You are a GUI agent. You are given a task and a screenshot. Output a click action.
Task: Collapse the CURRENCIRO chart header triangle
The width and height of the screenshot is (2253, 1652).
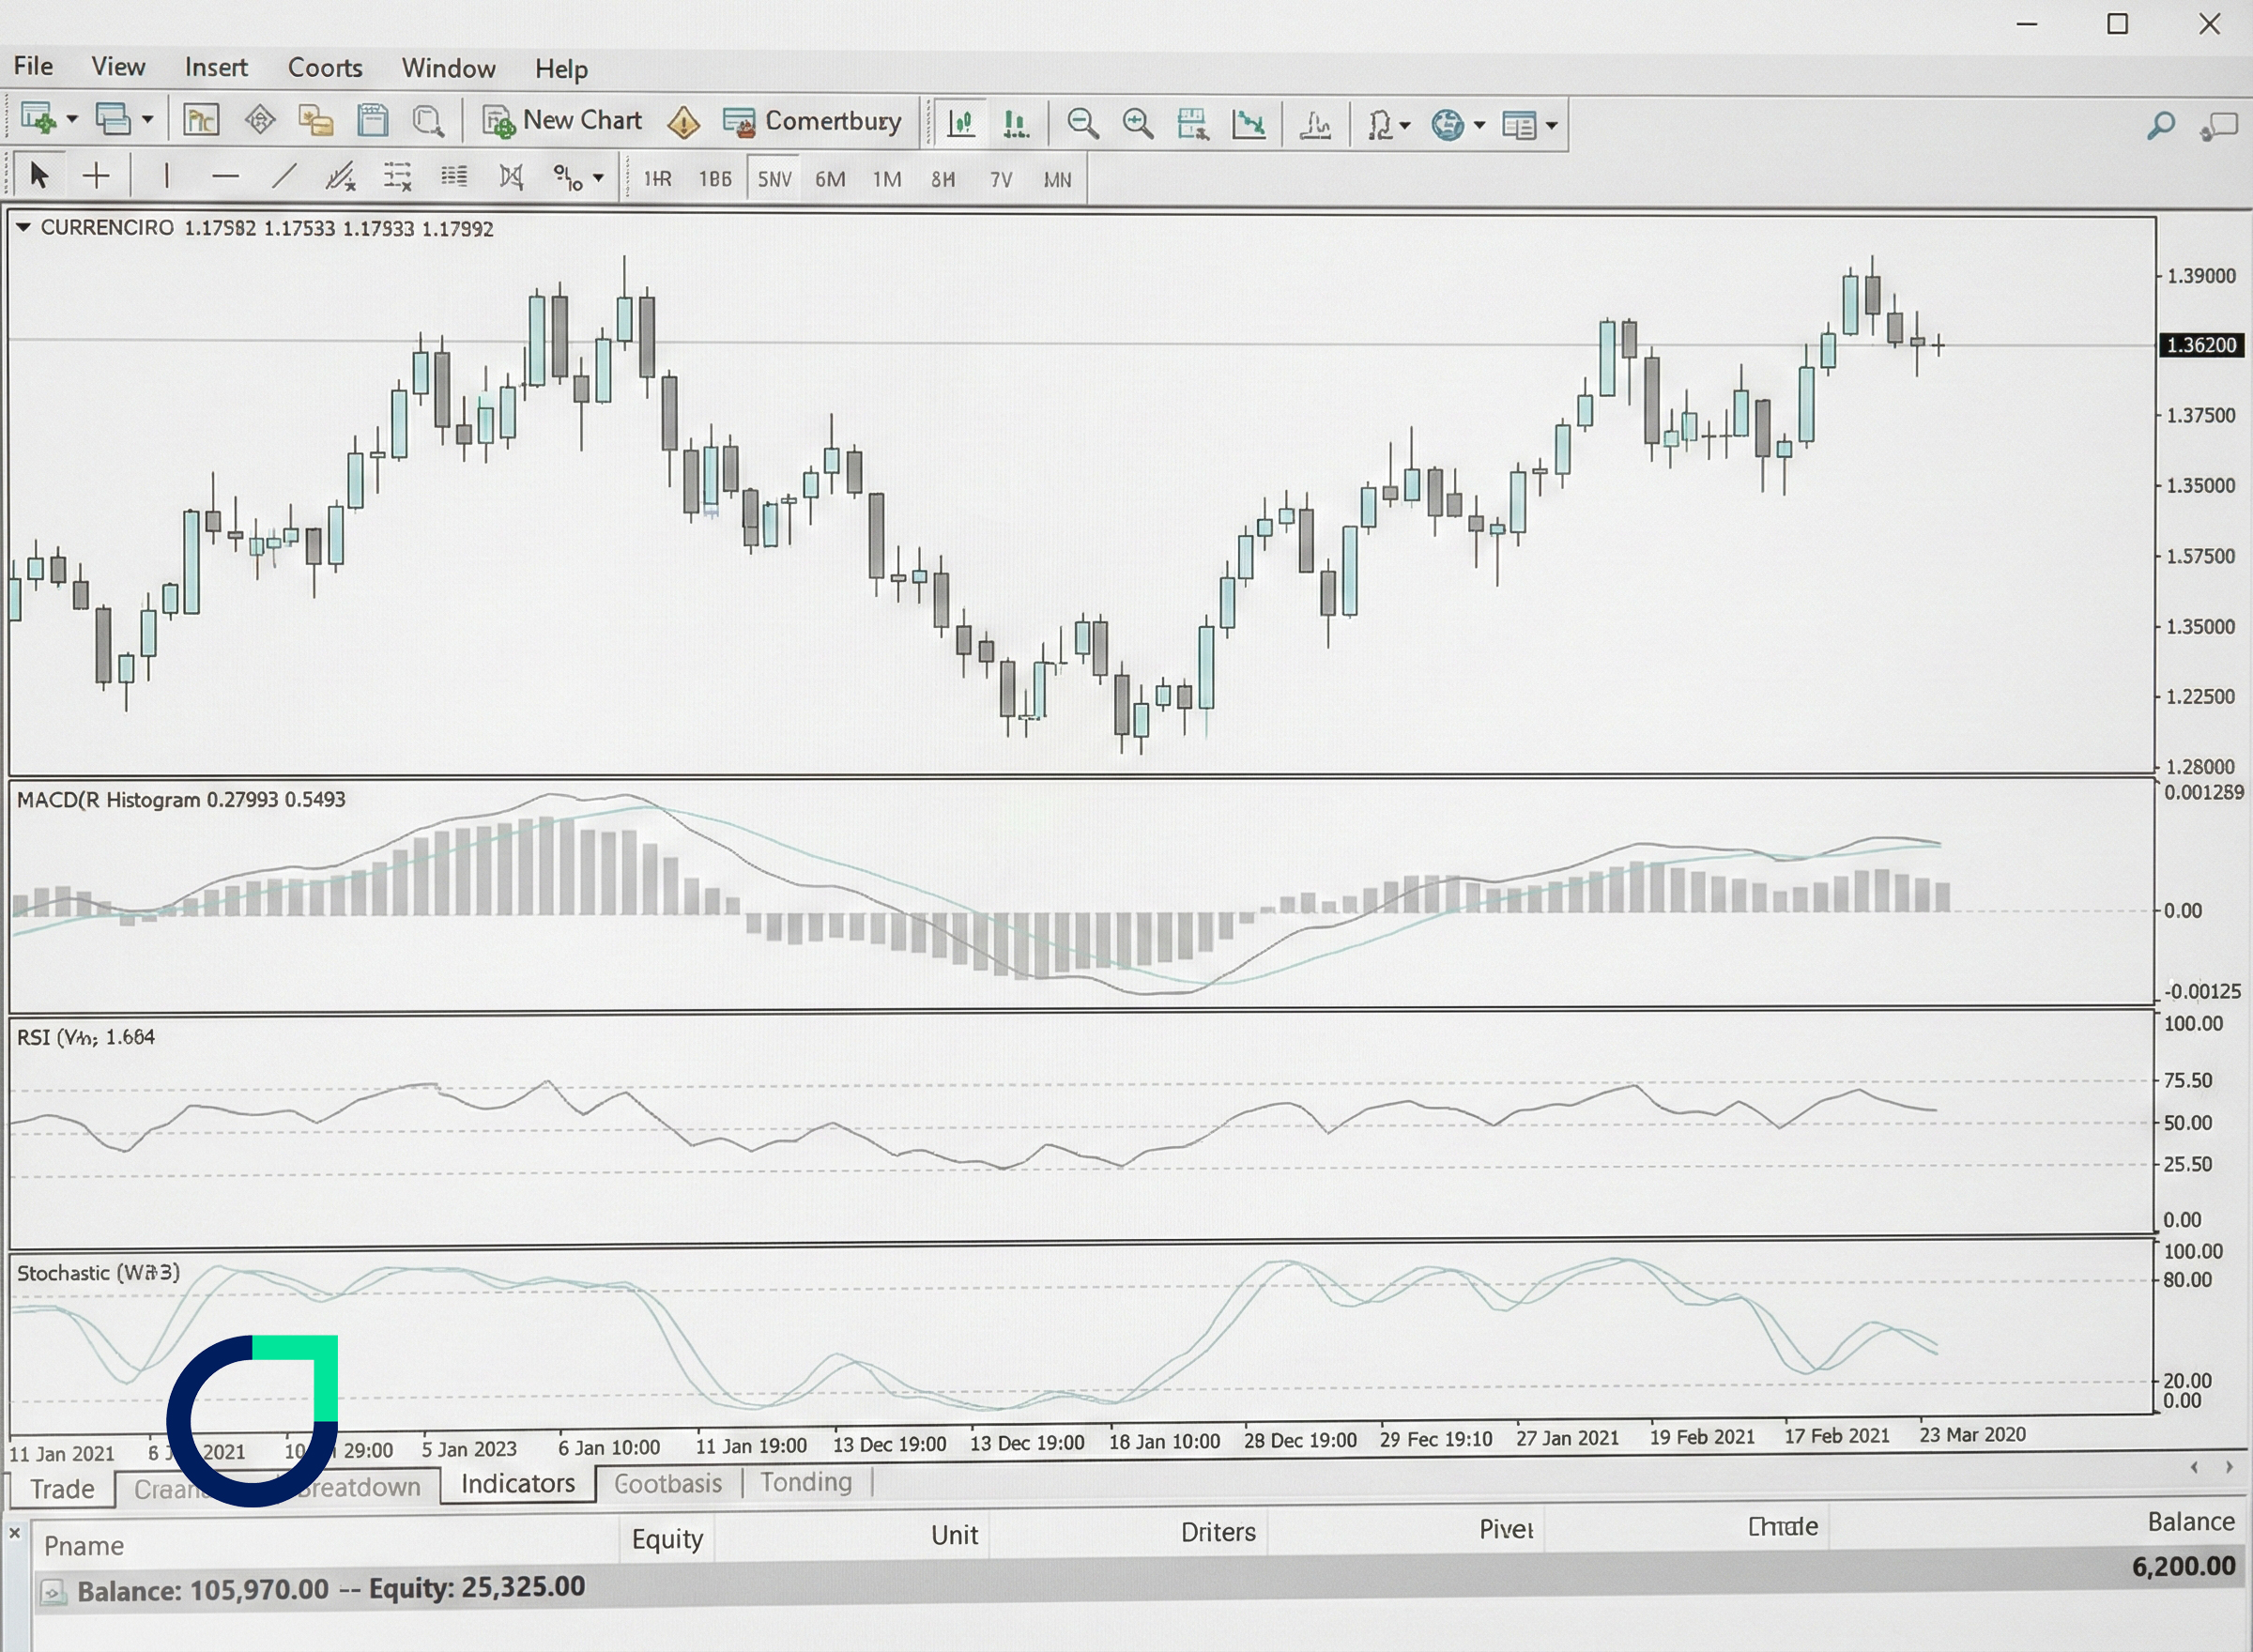(x=26, y=226)
